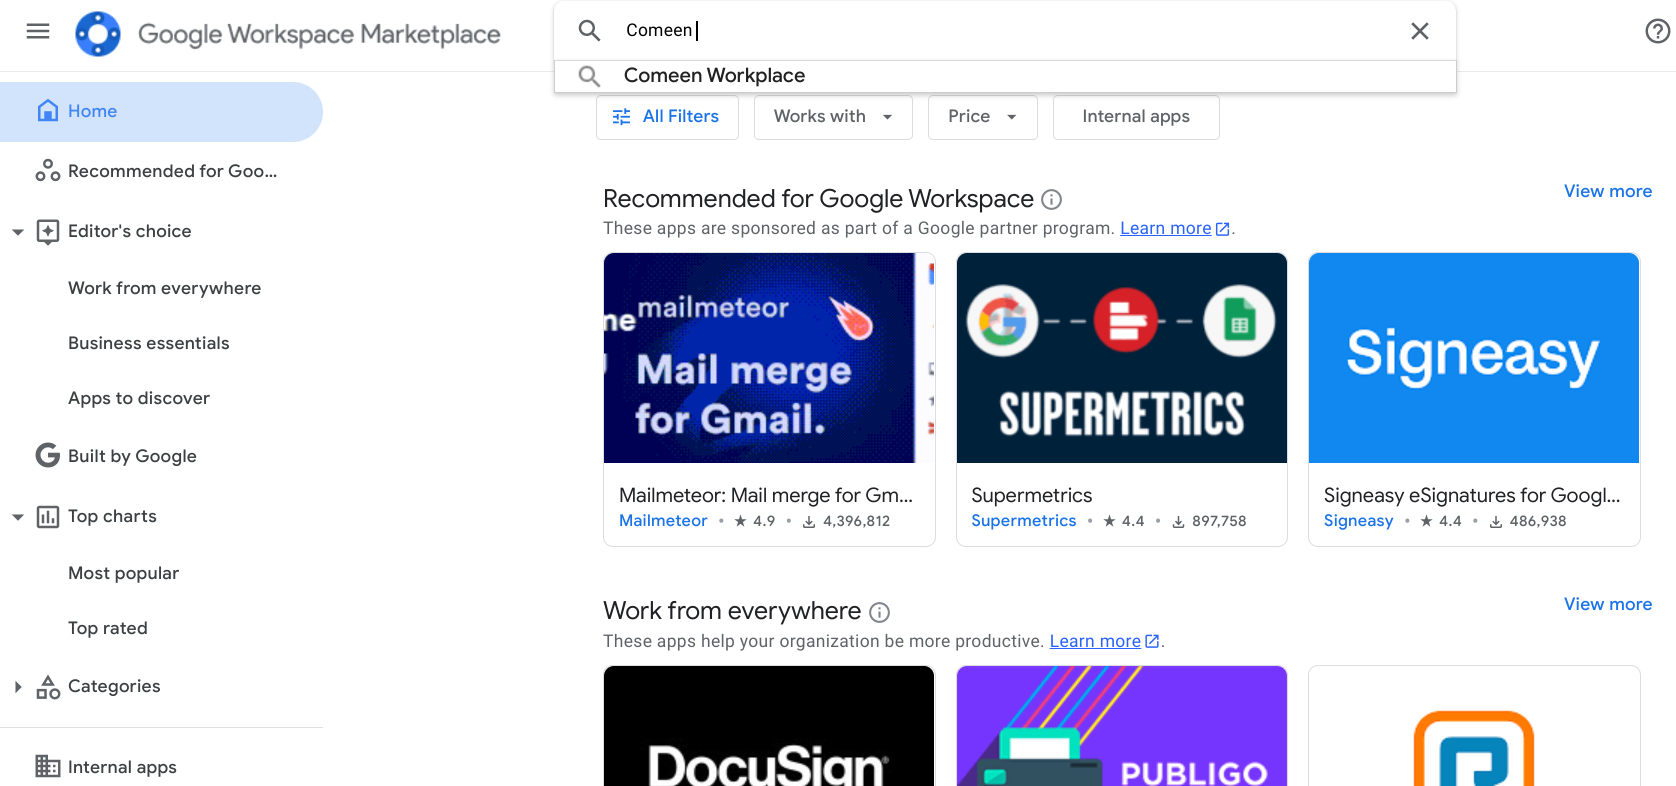Toggle the Internal apps filter chip

coord(1136,117)
